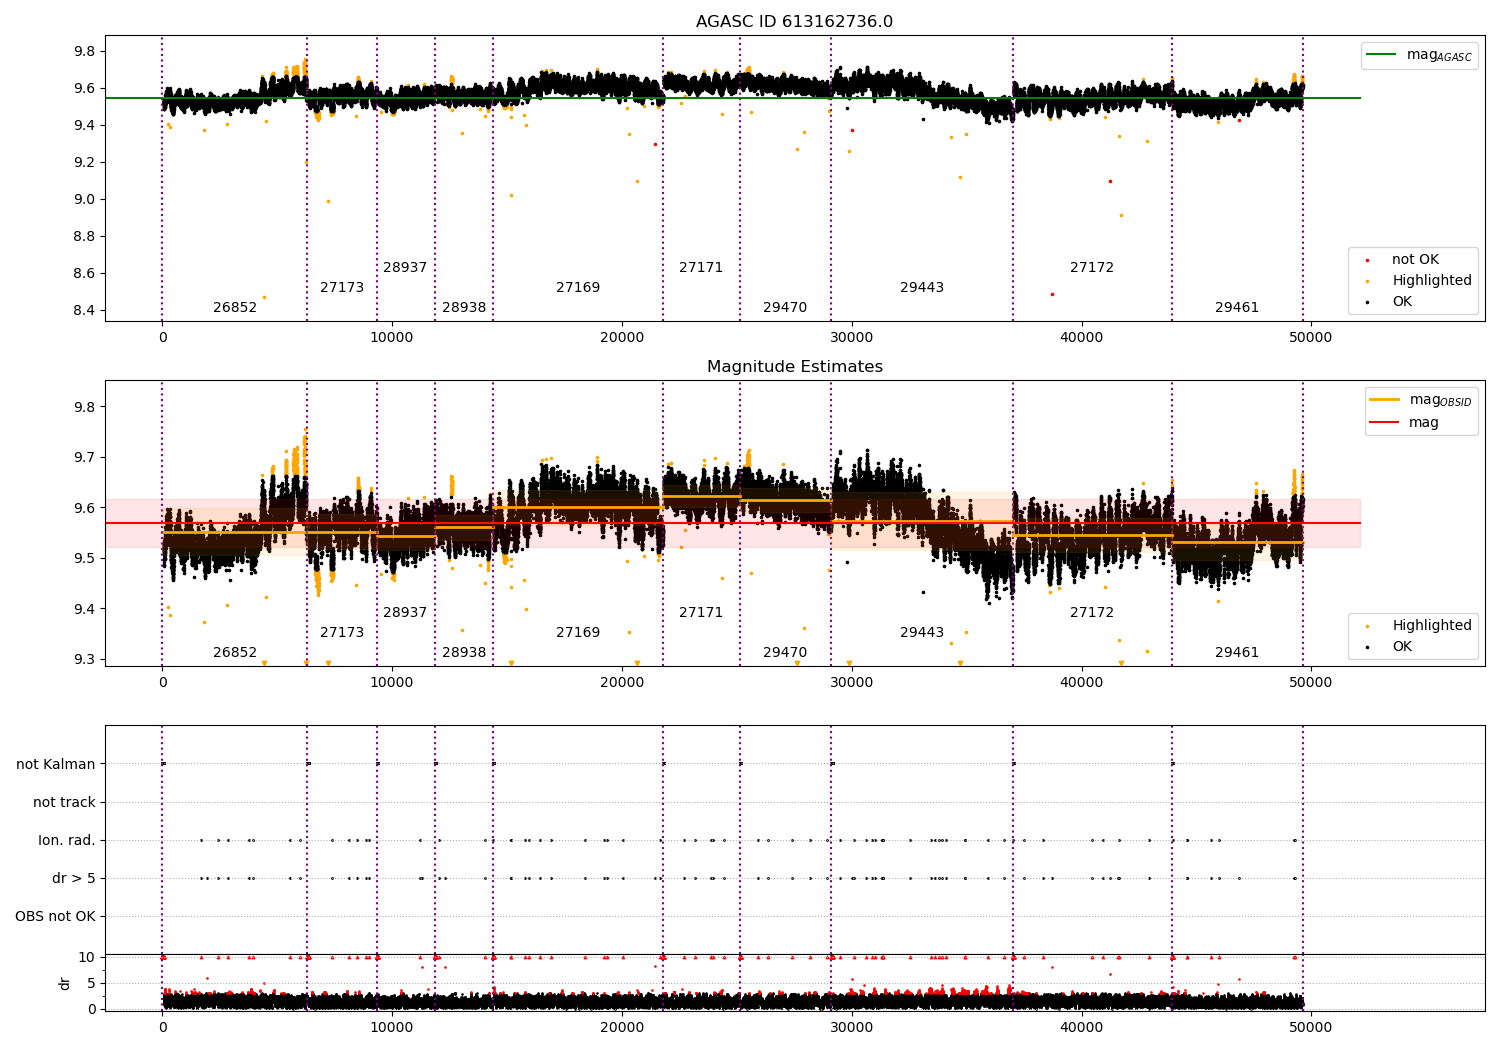Select 'Highlighted' legend entry in middle plot
The image size is (1500, 1050).
coord(1431,626)
